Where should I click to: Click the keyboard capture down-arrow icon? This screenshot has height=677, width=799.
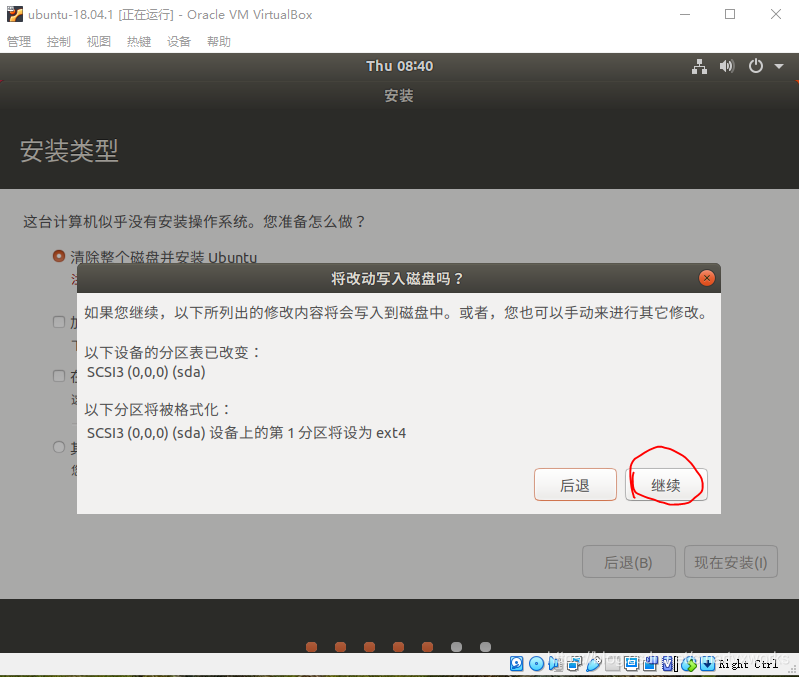pyautogui.click(x=707, y=663)
